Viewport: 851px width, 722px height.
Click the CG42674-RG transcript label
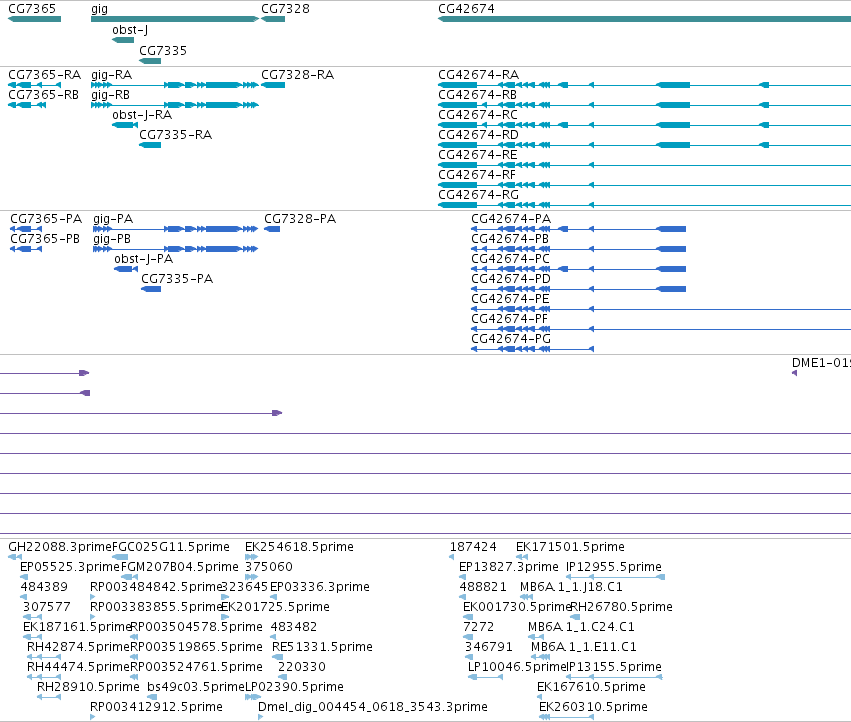479,194
